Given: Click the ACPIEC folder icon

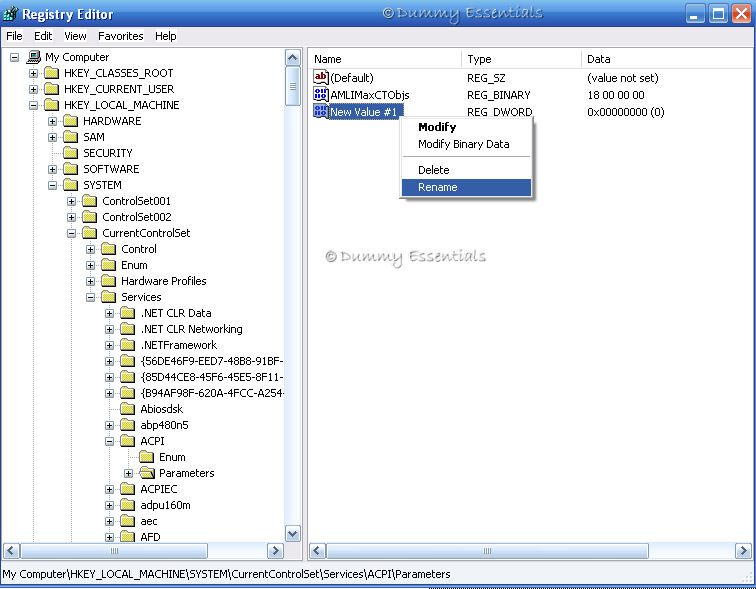Looking at the screenshot, I should pos(128,489).
